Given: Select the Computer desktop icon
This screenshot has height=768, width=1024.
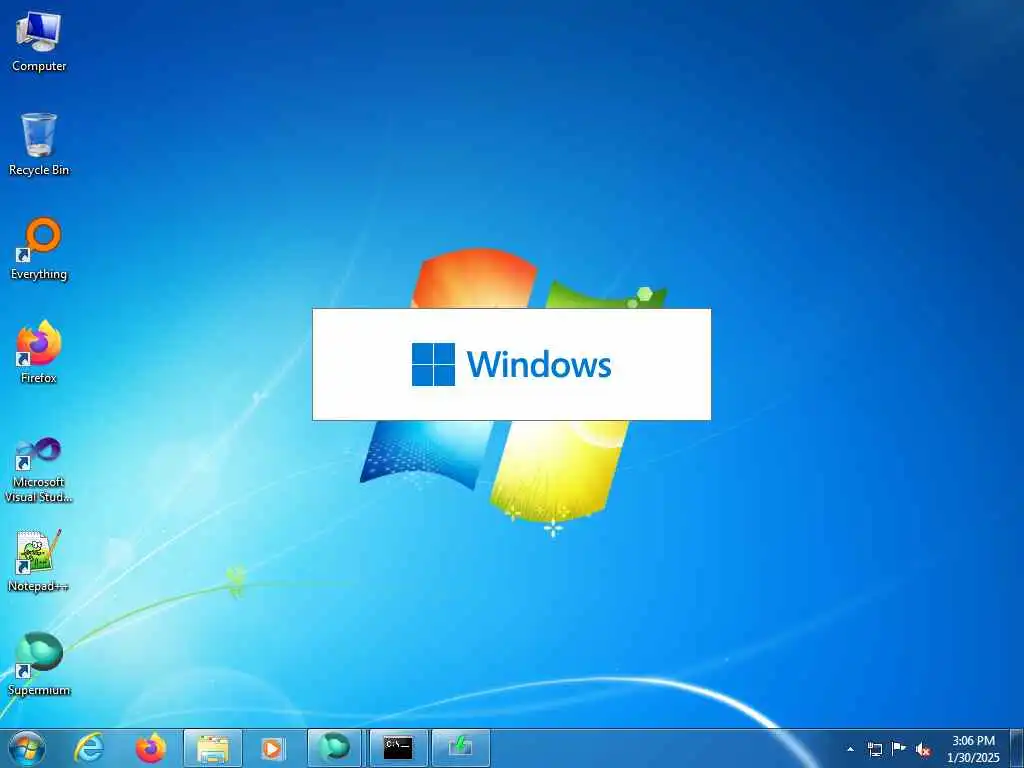Looking at the screenshot, I should pos(39,41).
